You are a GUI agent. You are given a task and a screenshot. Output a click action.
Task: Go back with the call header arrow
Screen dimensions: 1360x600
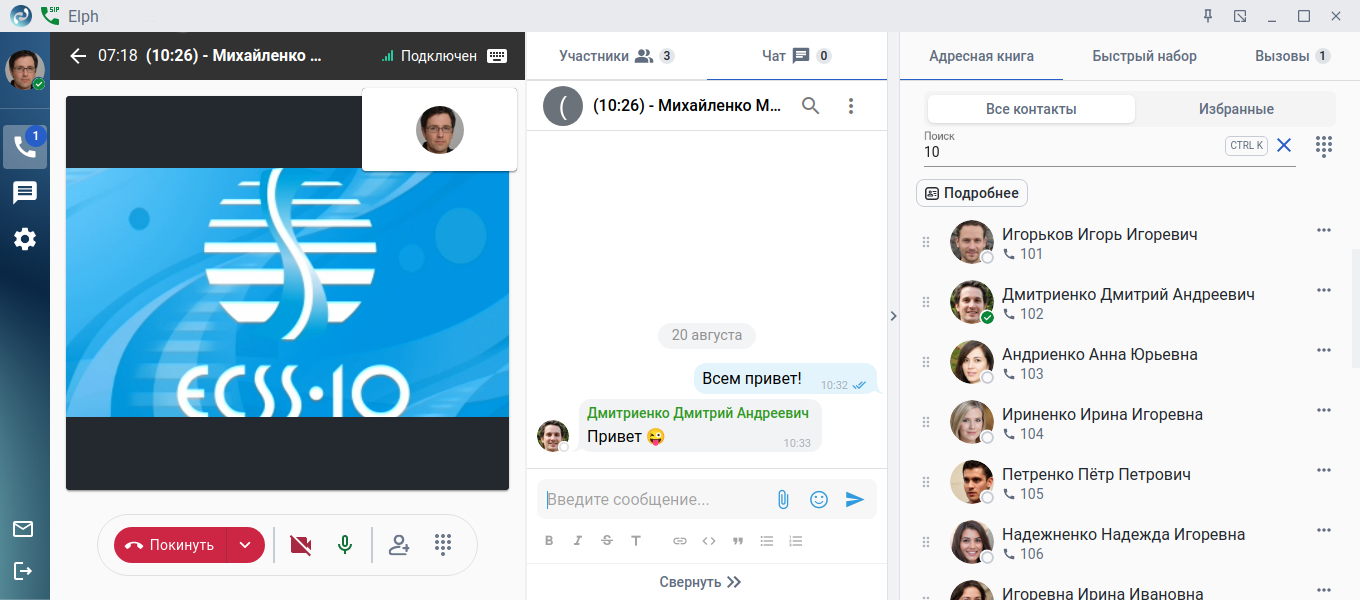pyautogui.click(x=78, y=56)
